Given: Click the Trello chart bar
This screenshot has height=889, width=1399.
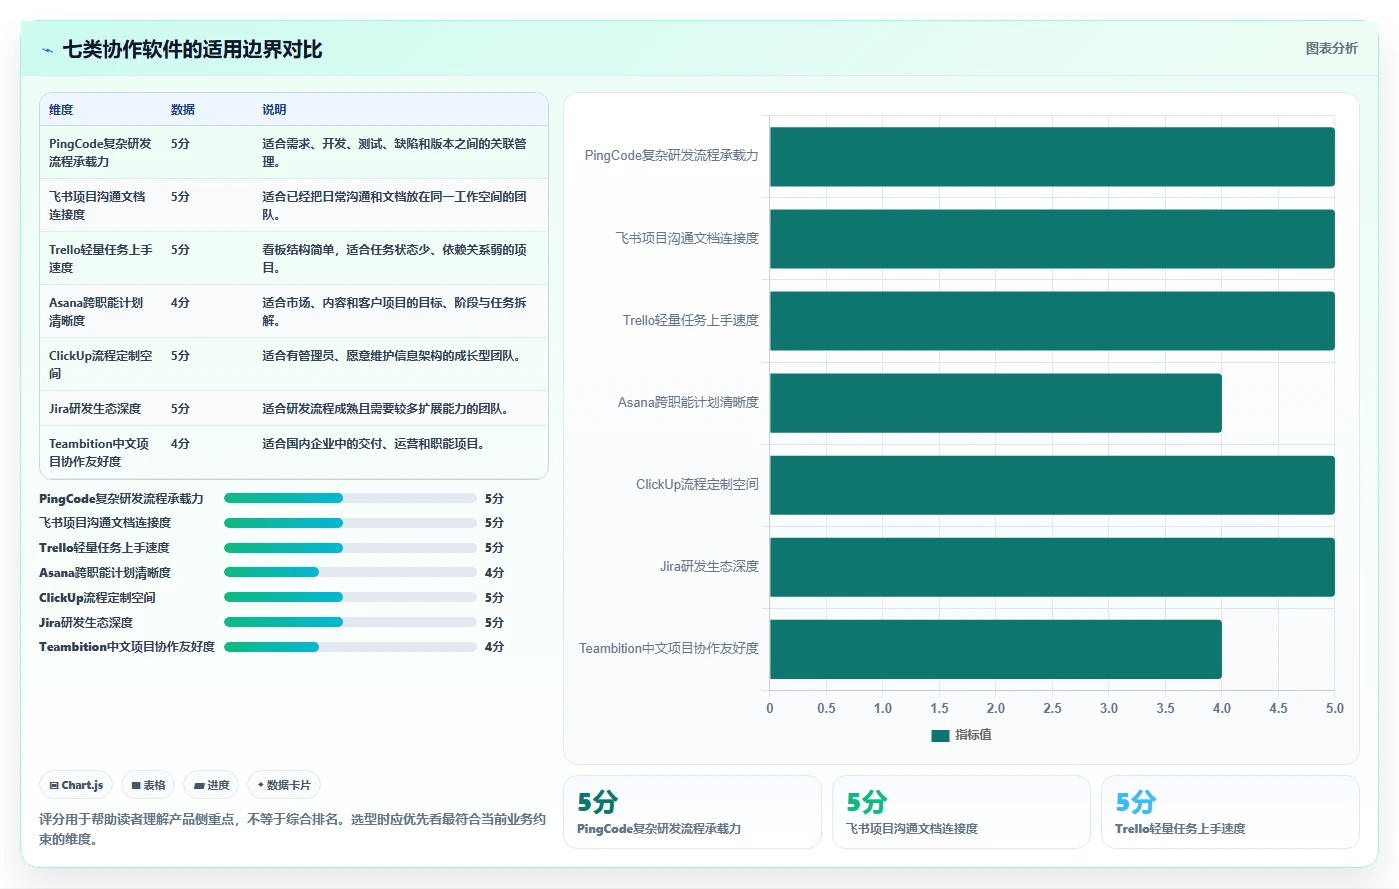Looking at the screenshot, I should [1052, 321].
